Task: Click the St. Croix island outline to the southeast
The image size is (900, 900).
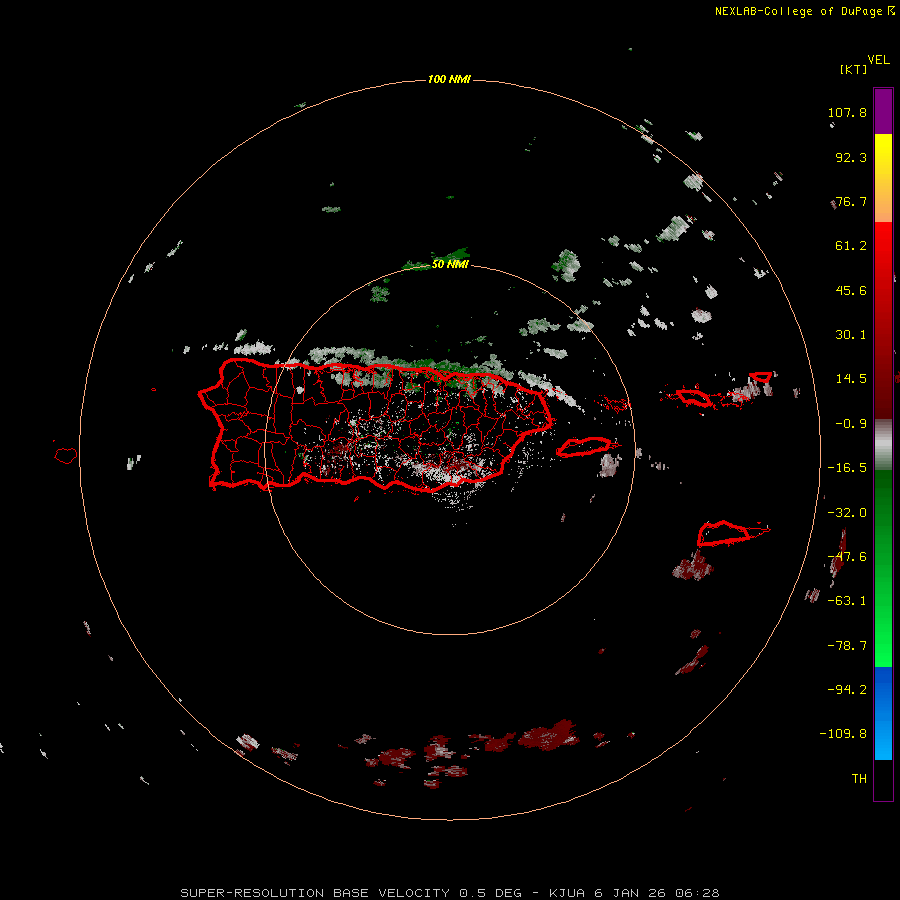Action: click(x=724, y=534)
